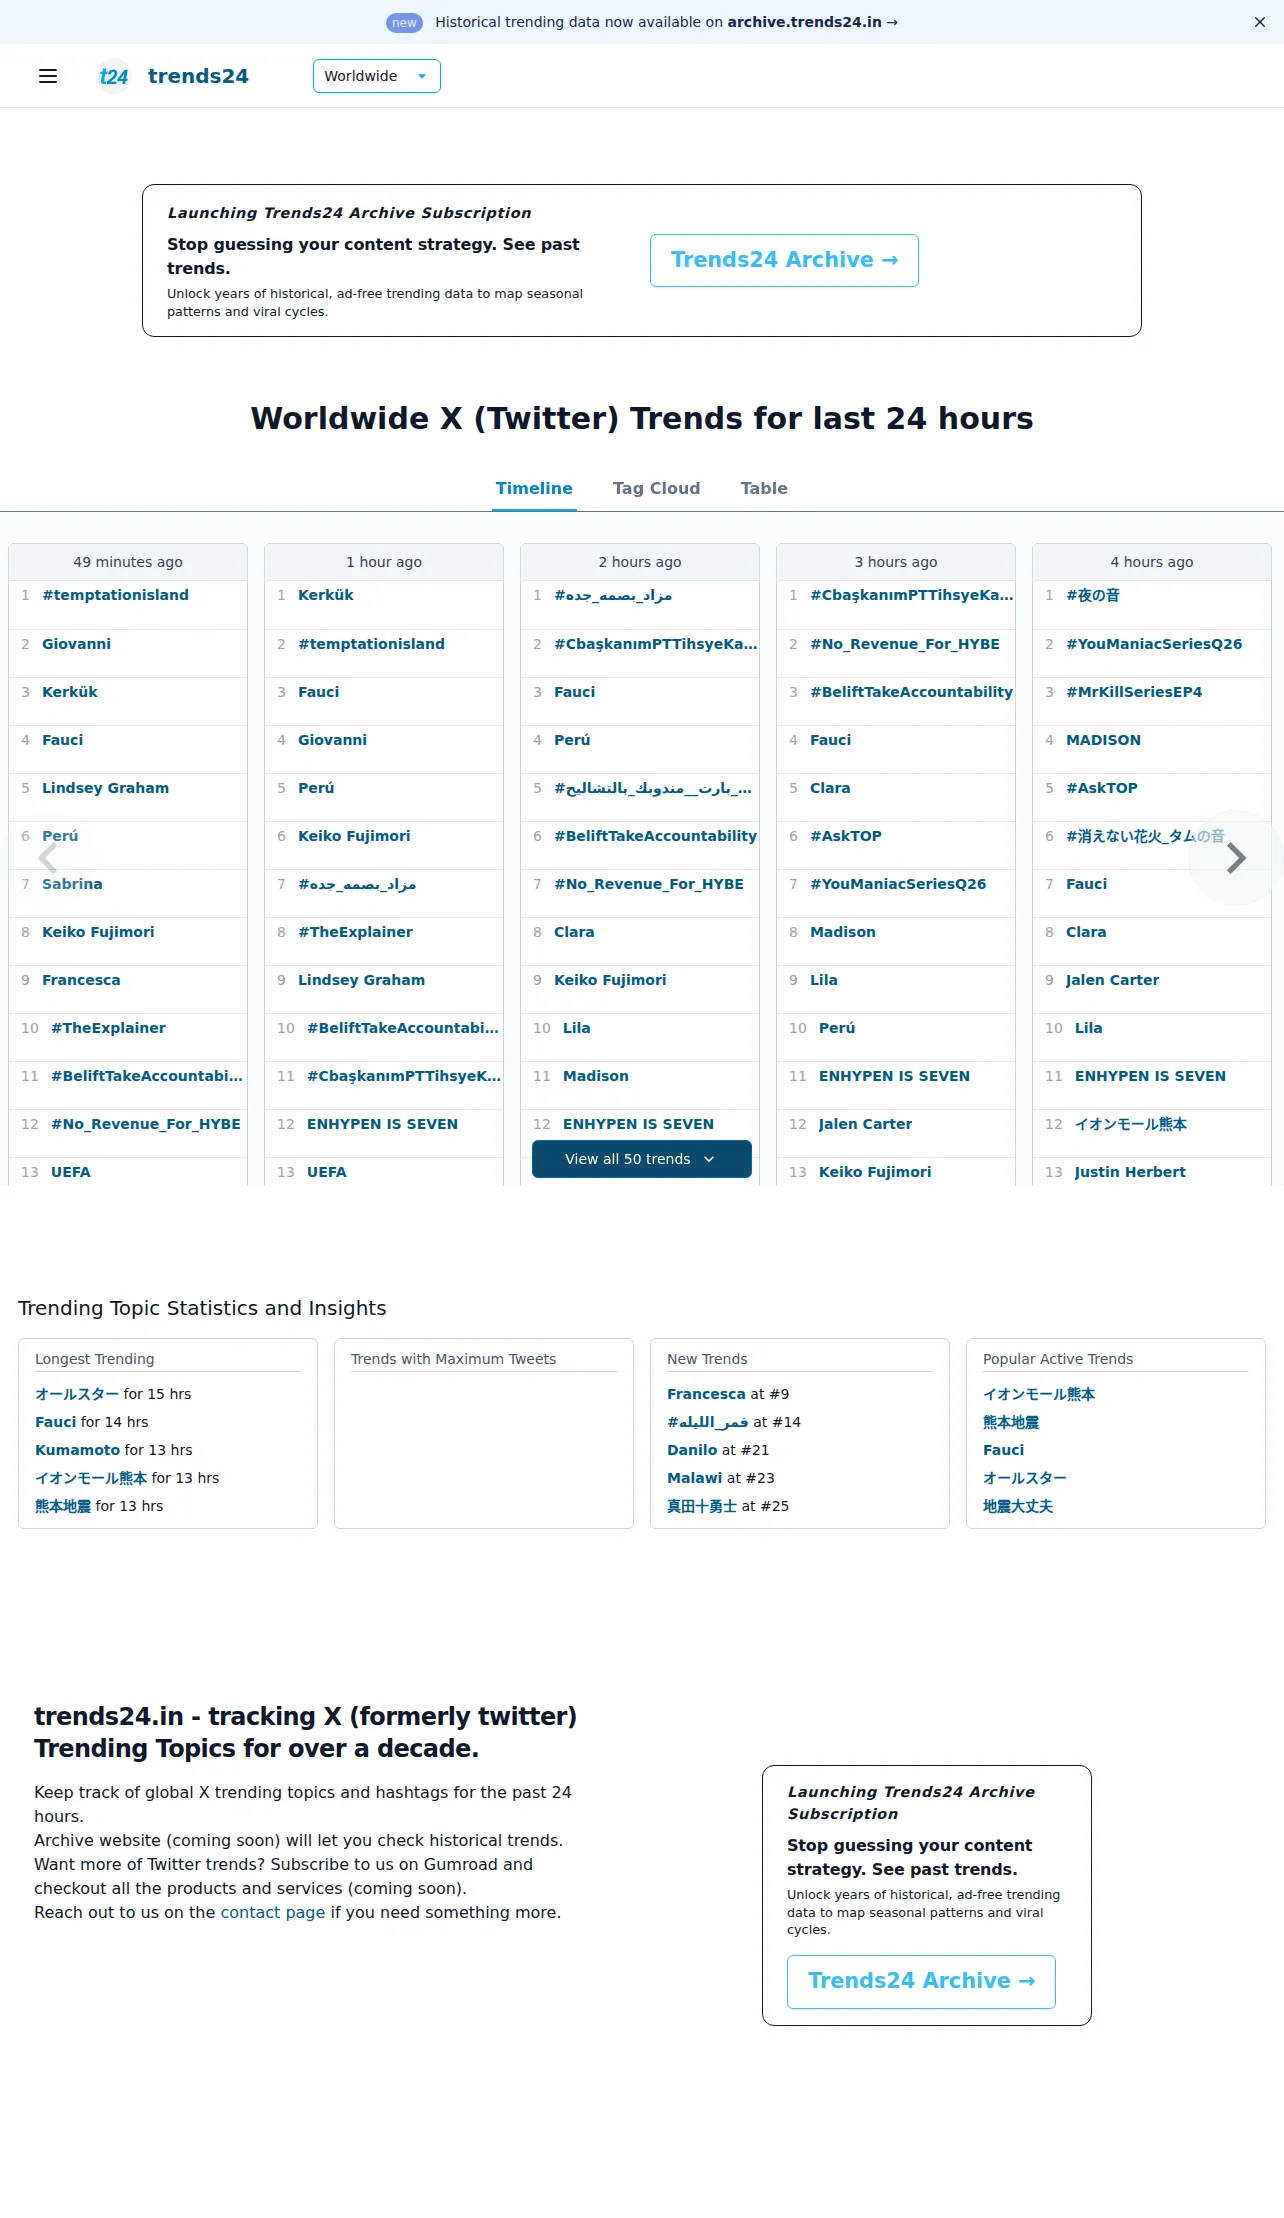
Task: Open 地震大丈夫 in Popular Active Trends
Action: click(1018, 1506)
